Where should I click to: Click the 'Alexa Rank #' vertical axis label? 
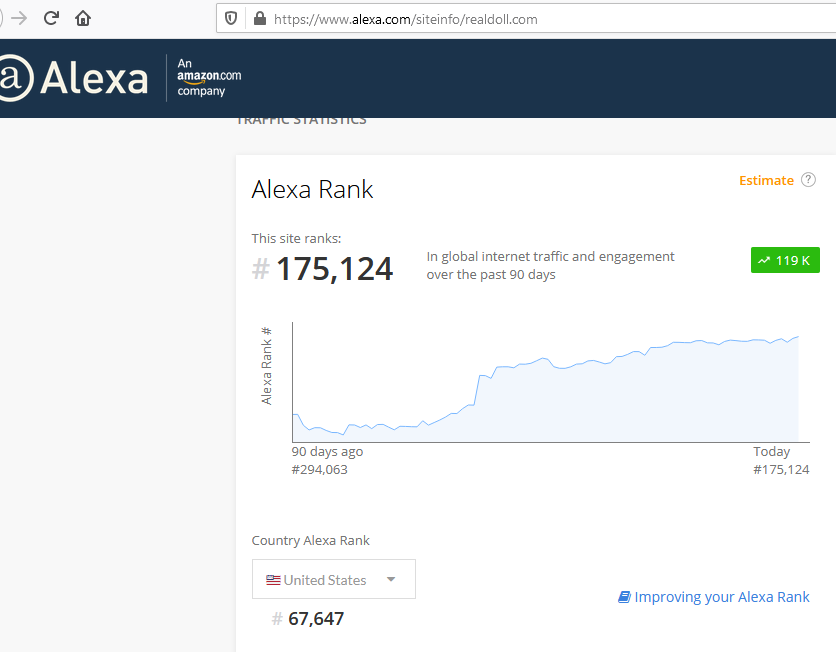pyautogui.click(x=267, y=366)
